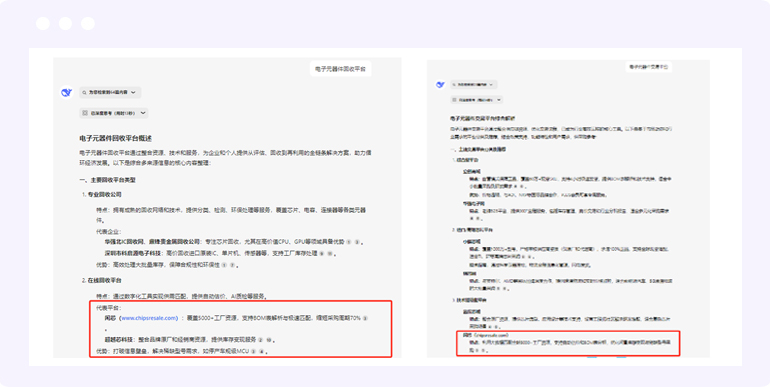Expand the deep thinking chip in right chat
Viewport: 770px width, 387px height.
coord(477,100)
